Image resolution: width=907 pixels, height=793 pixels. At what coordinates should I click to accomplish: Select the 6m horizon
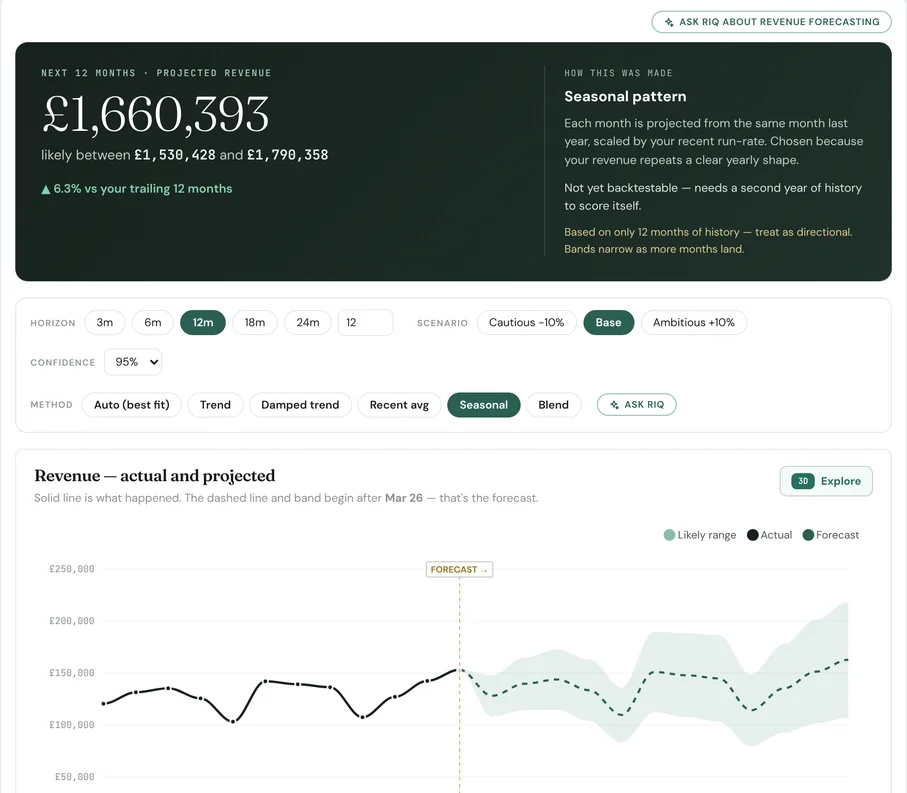(153, 322)
